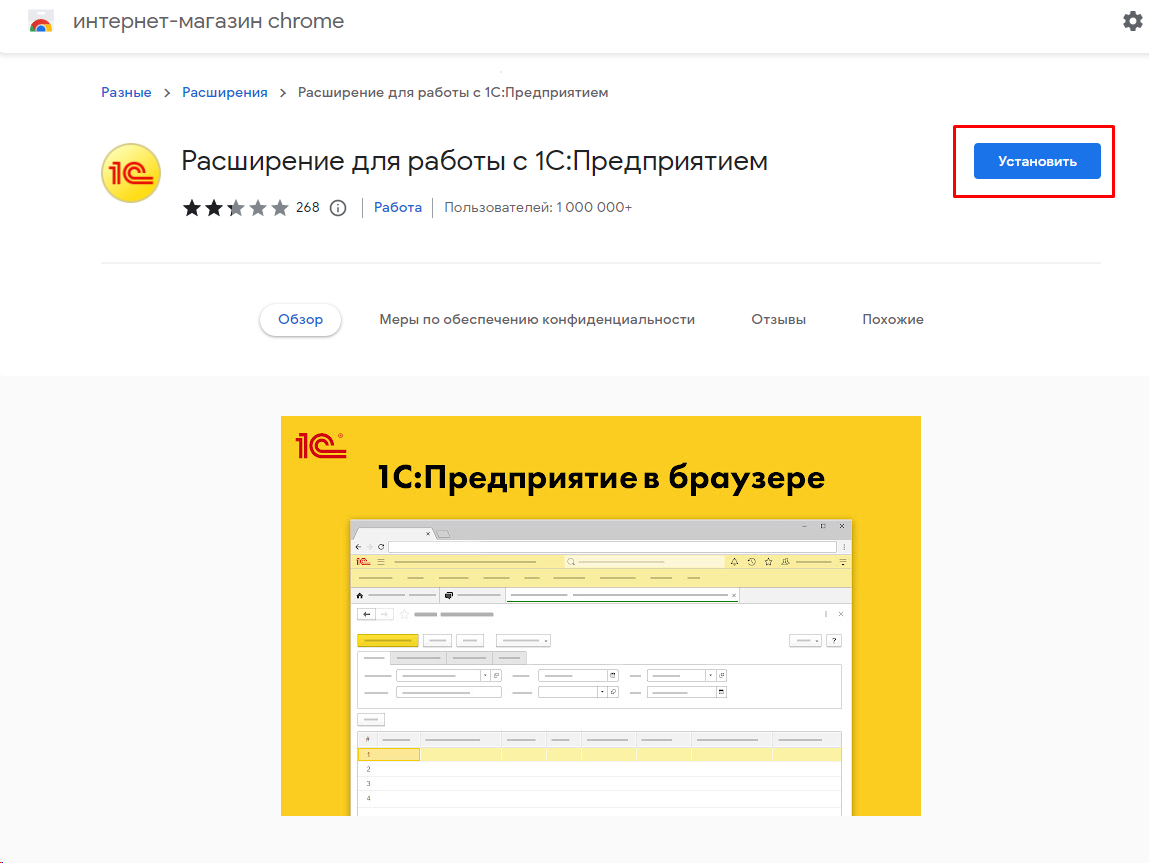Click the five-star rating display
Viewport: 1149px width, 863px height.
point(236,208)
